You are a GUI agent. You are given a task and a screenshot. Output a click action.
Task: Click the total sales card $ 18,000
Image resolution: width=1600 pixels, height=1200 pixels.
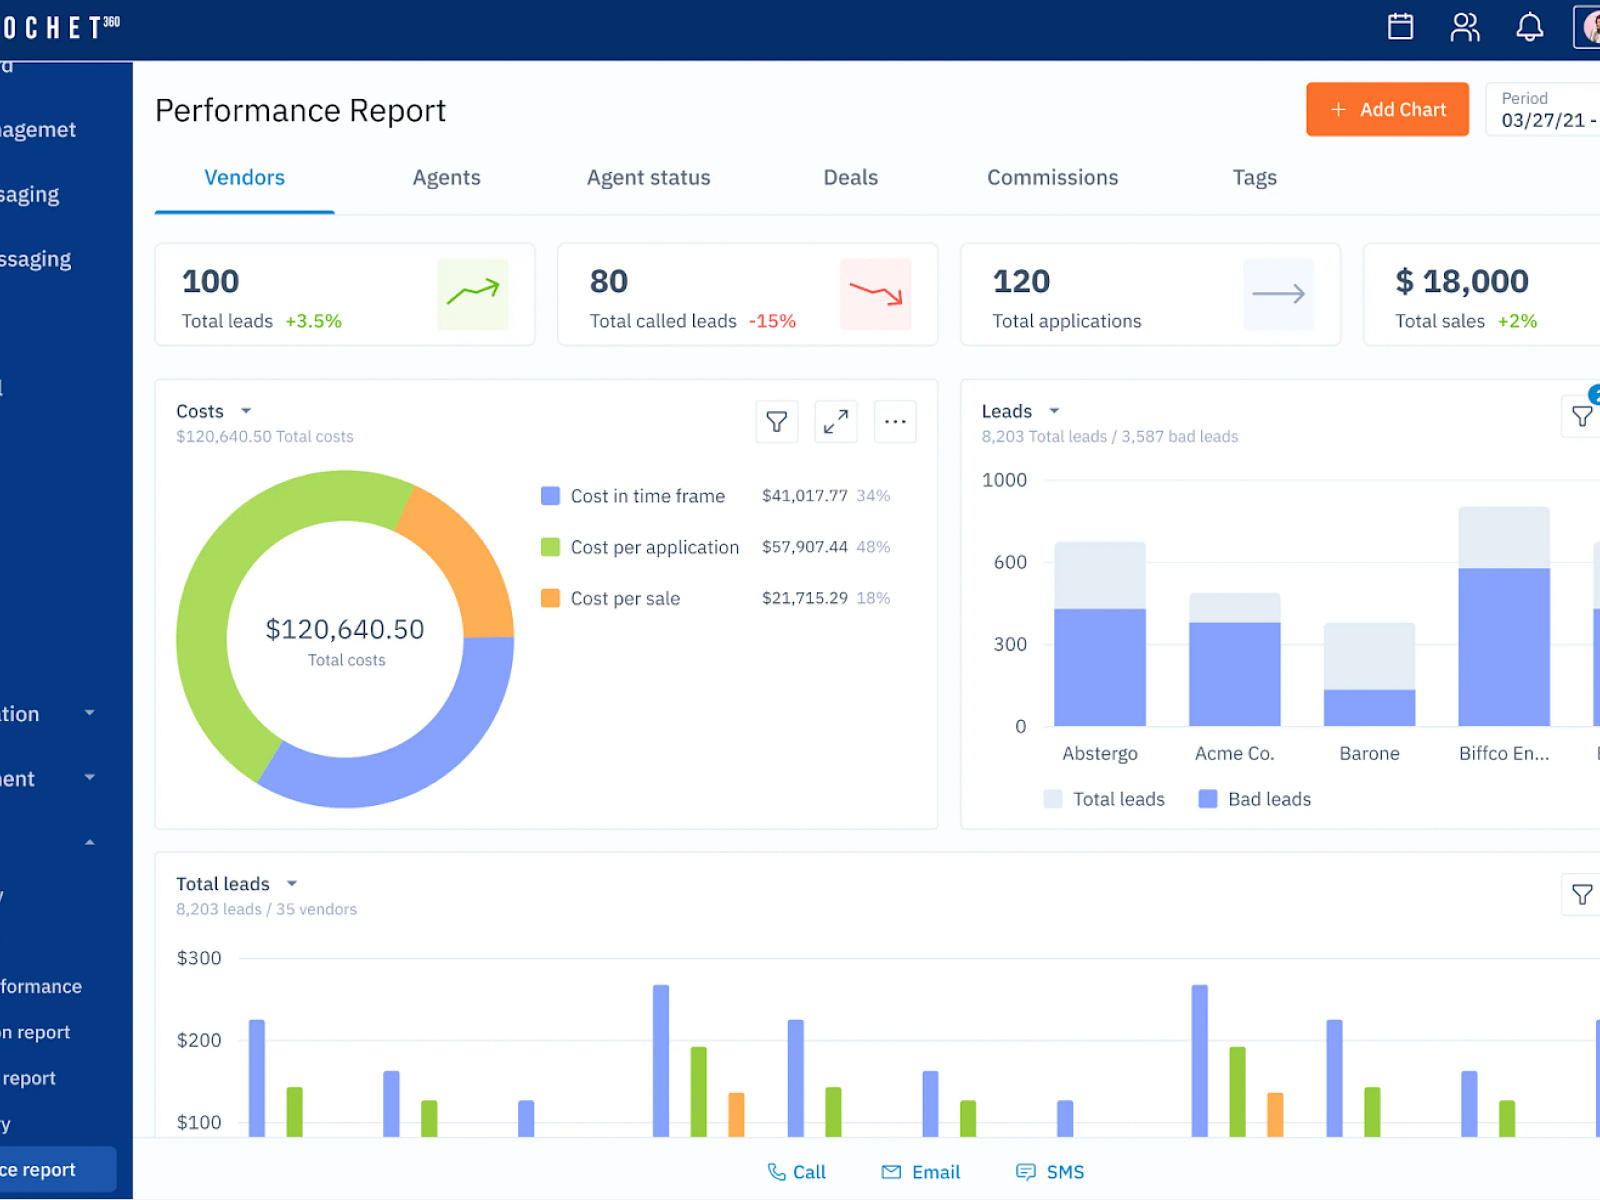pos(1482,294)
